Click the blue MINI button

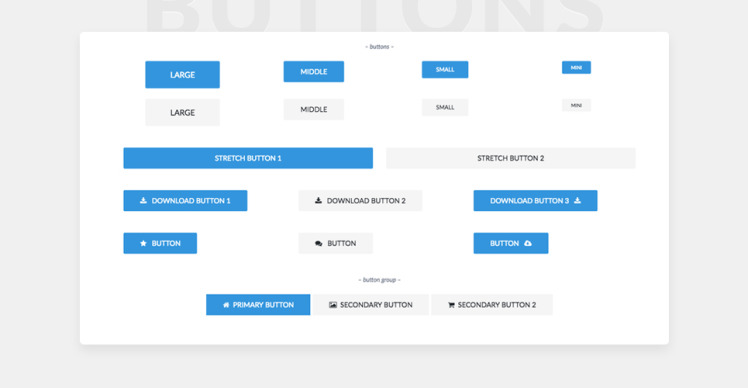pos(576,67)
